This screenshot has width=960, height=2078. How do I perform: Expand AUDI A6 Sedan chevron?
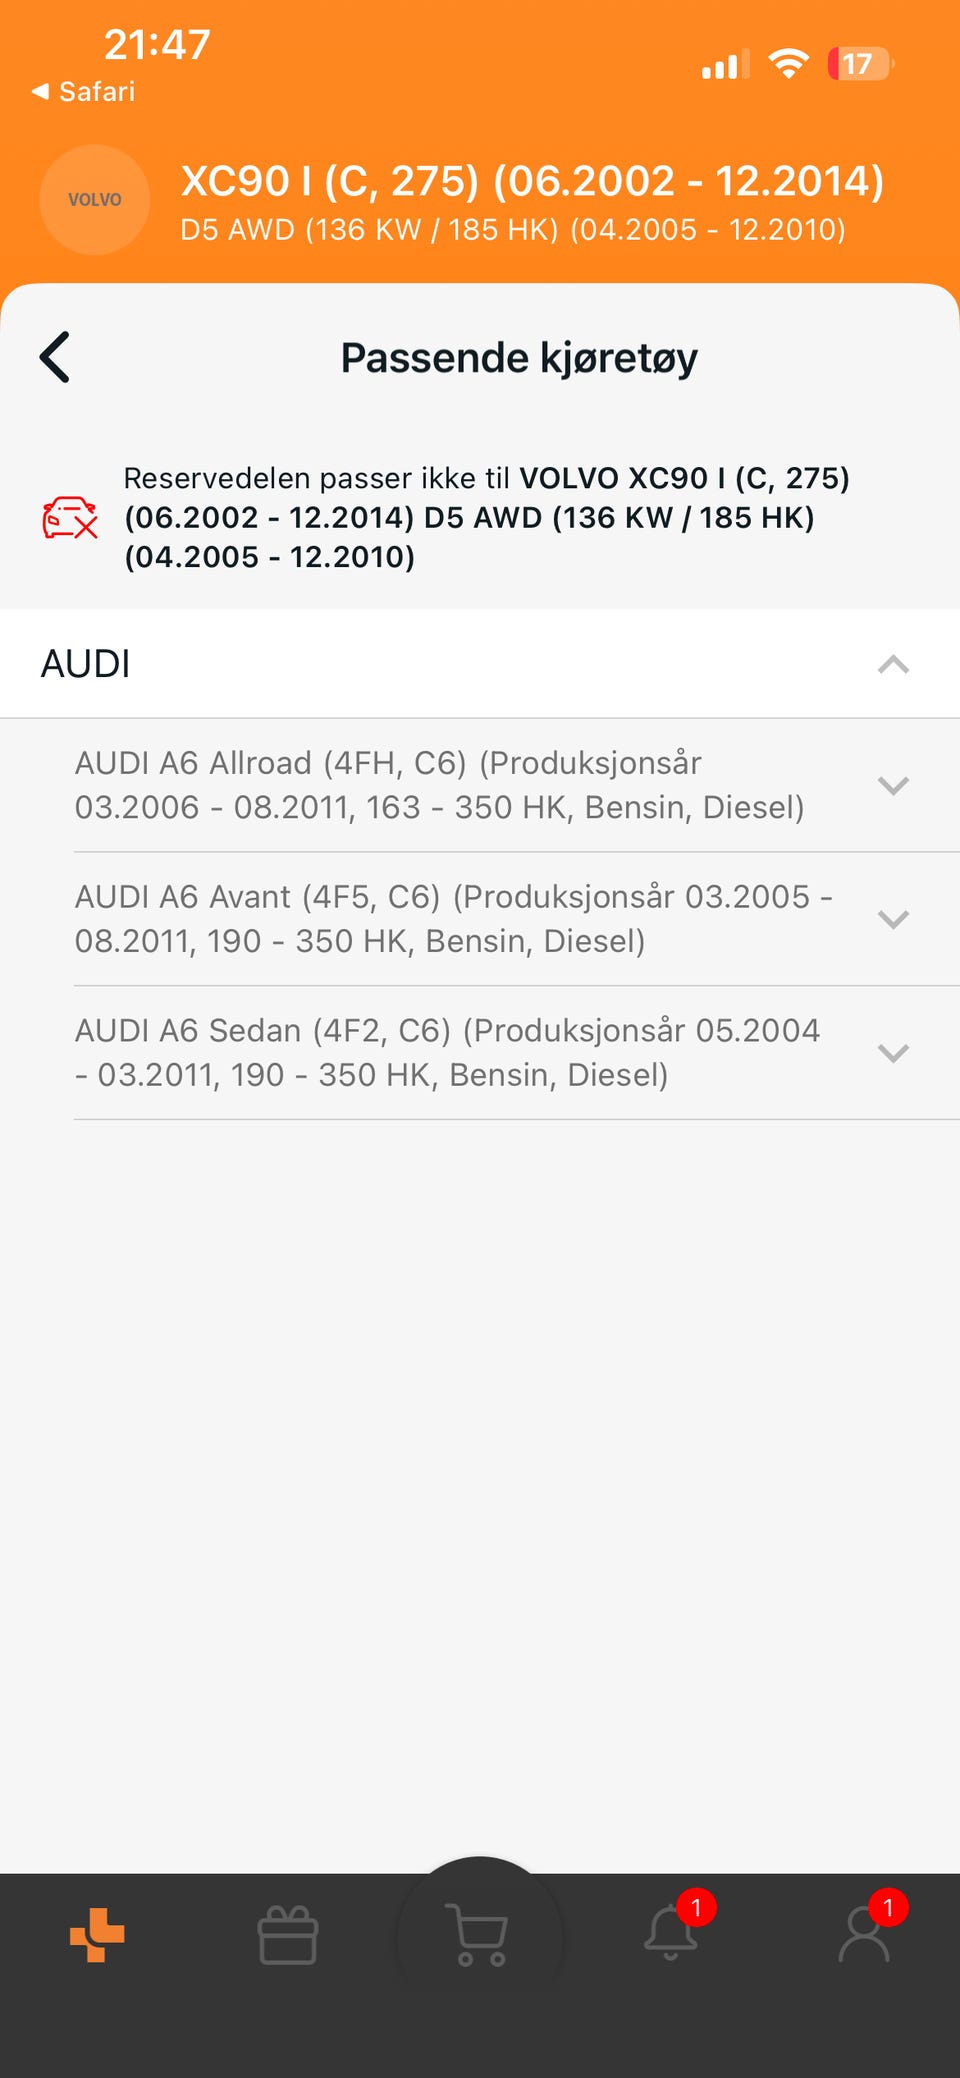(893, 1052)
